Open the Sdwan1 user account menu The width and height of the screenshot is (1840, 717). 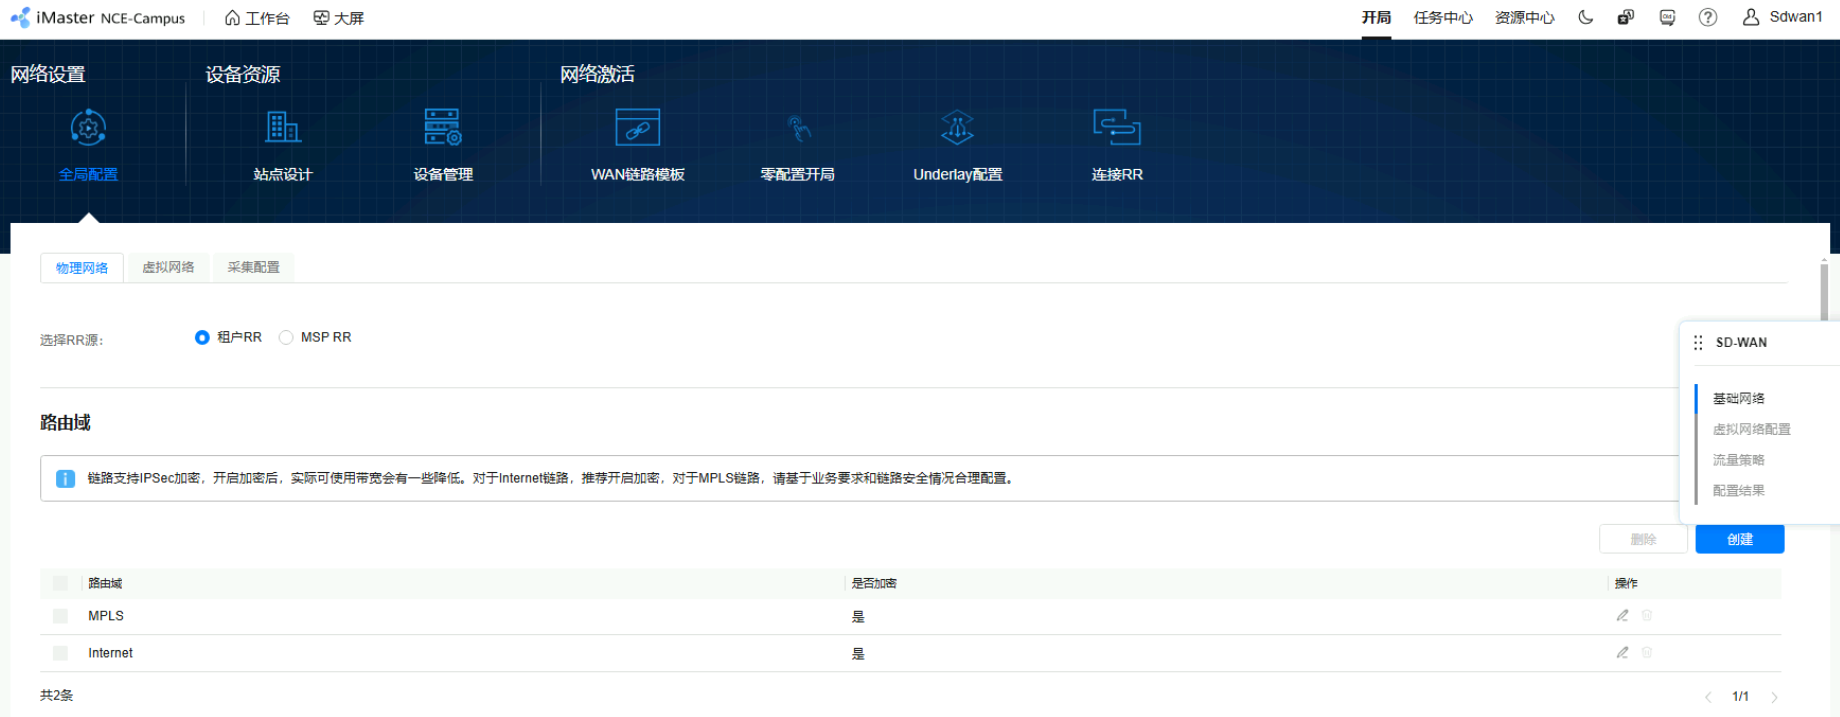(x=1783, y=18)
